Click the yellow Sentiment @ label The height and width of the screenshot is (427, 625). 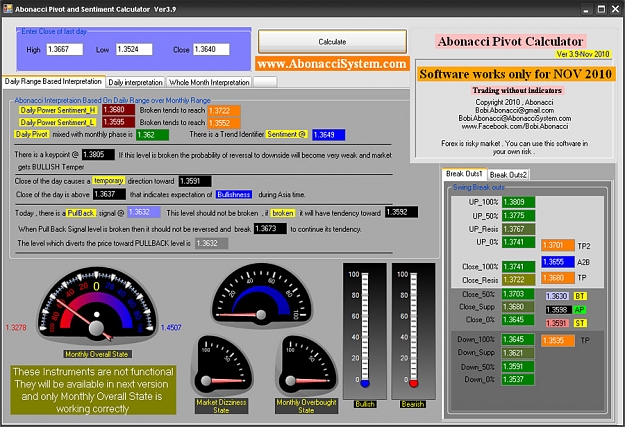click(287, 134)
